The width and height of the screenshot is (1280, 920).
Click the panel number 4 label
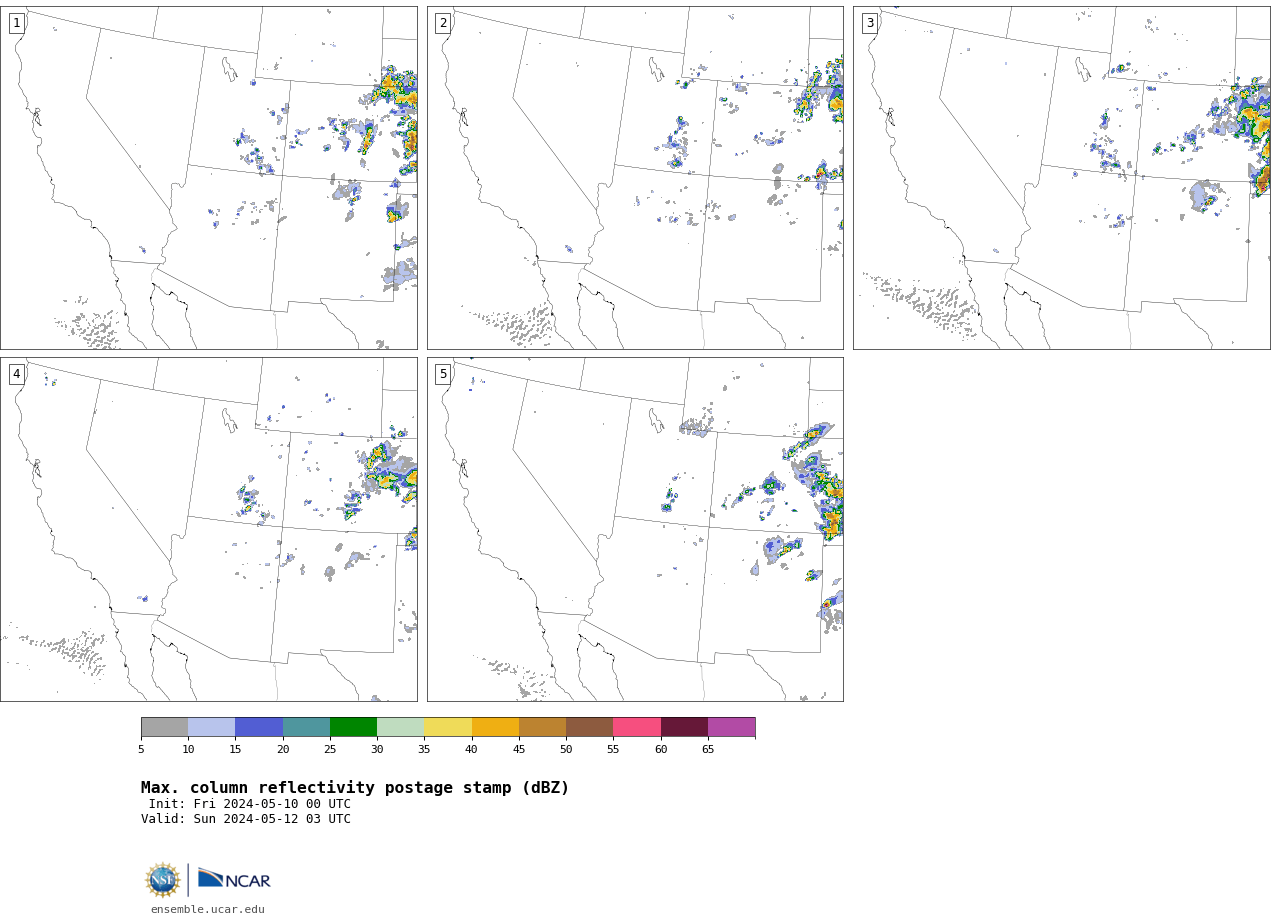17,374
